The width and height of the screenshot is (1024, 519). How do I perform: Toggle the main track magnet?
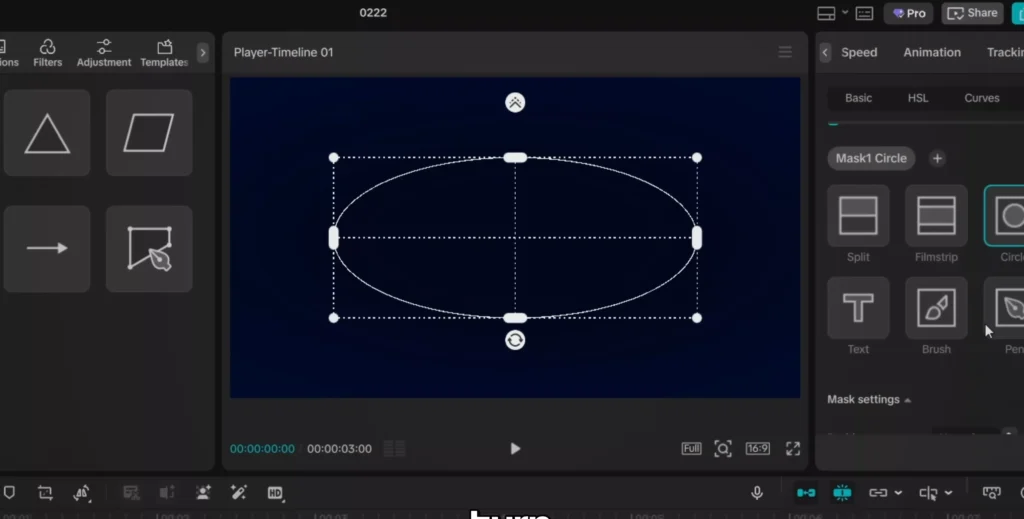[x=806, y=493]
